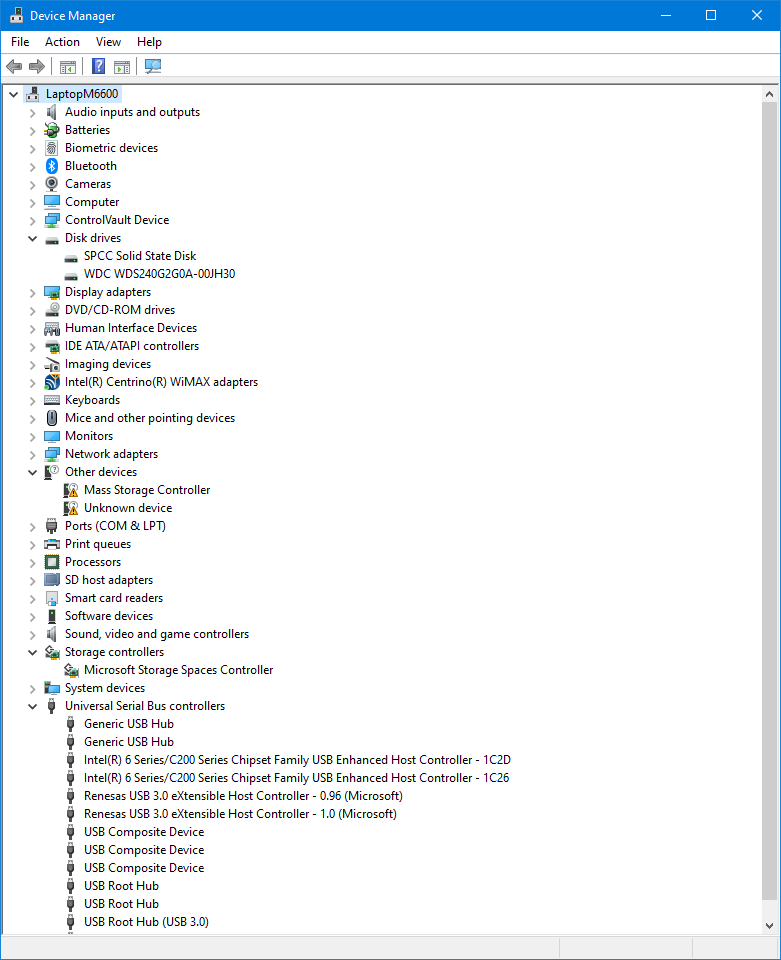Click the vertical scrollbar thumb
Viewport: 781px width, 960px height.
tap(769, 501)
